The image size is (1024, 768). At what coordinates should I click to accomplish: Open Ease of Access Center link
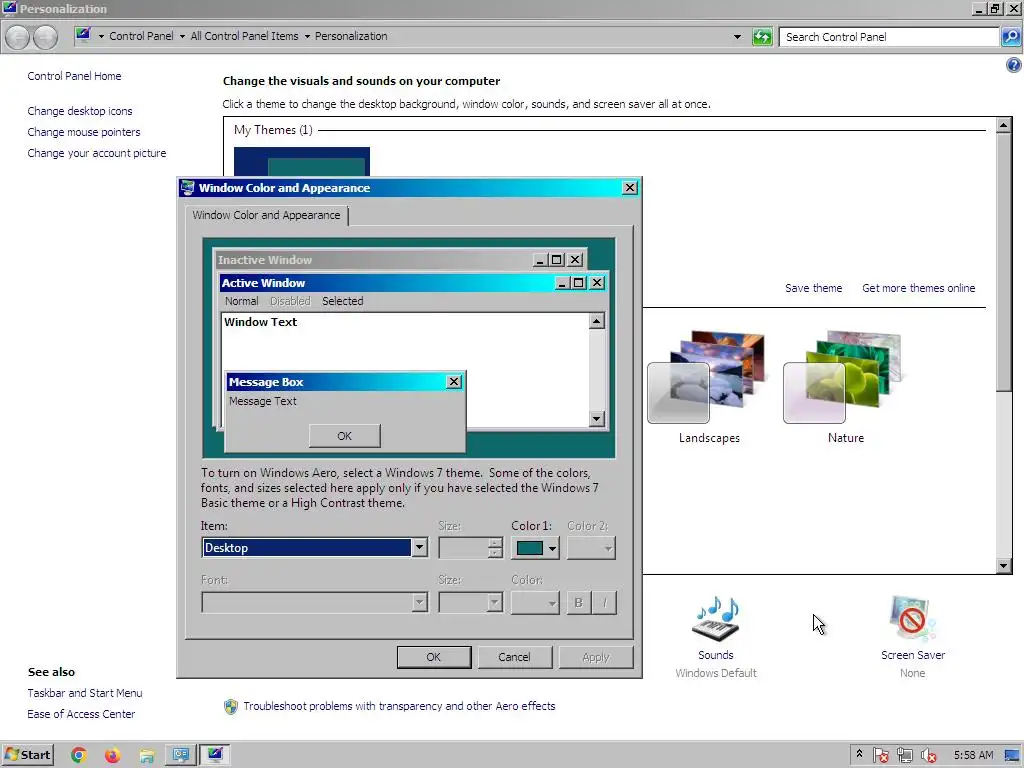(81, 714)
